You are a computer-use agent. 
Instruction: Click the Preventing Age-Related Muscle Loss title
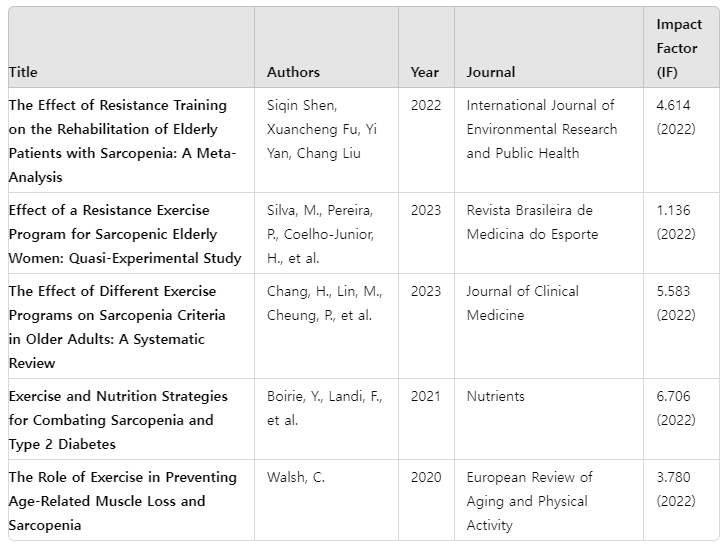pyautogui.click(x=122, y=501)
